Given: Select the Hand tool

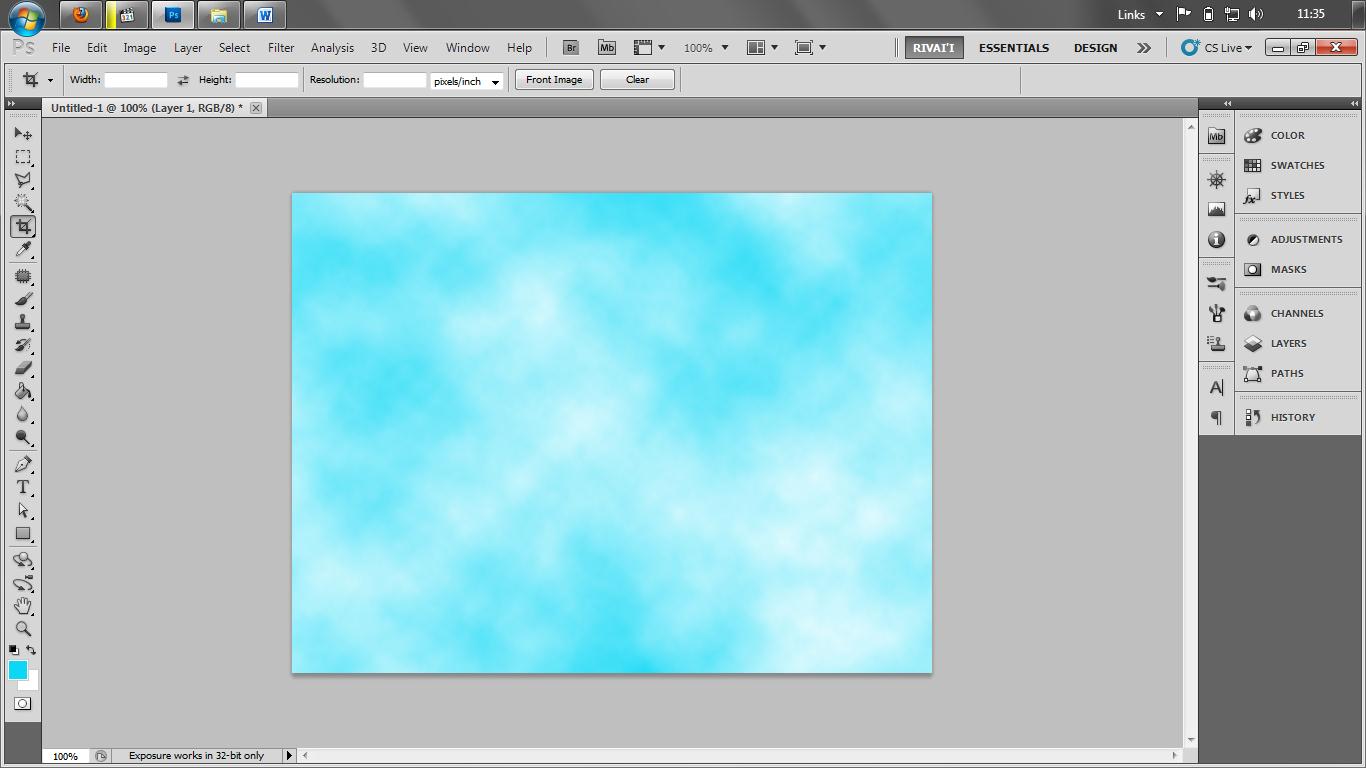Looking at the screenshot, I should (23, 606).
